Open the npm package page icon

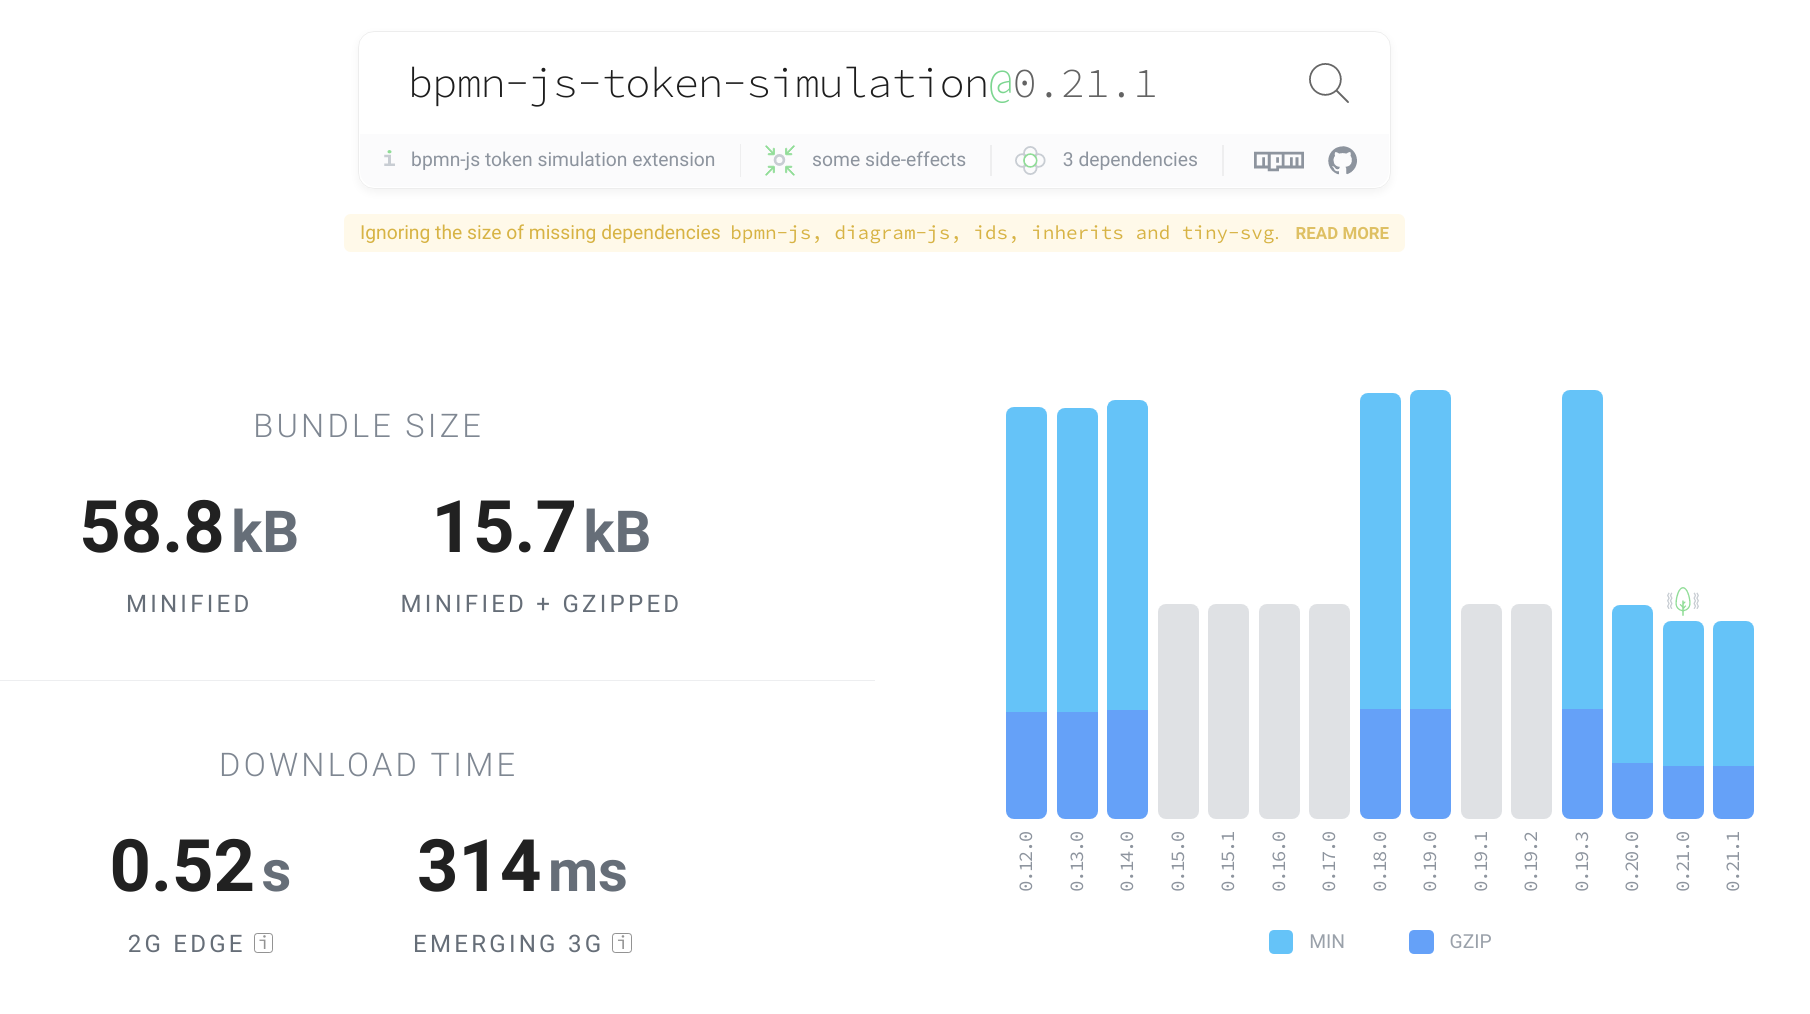click(x=1279, y=160)
